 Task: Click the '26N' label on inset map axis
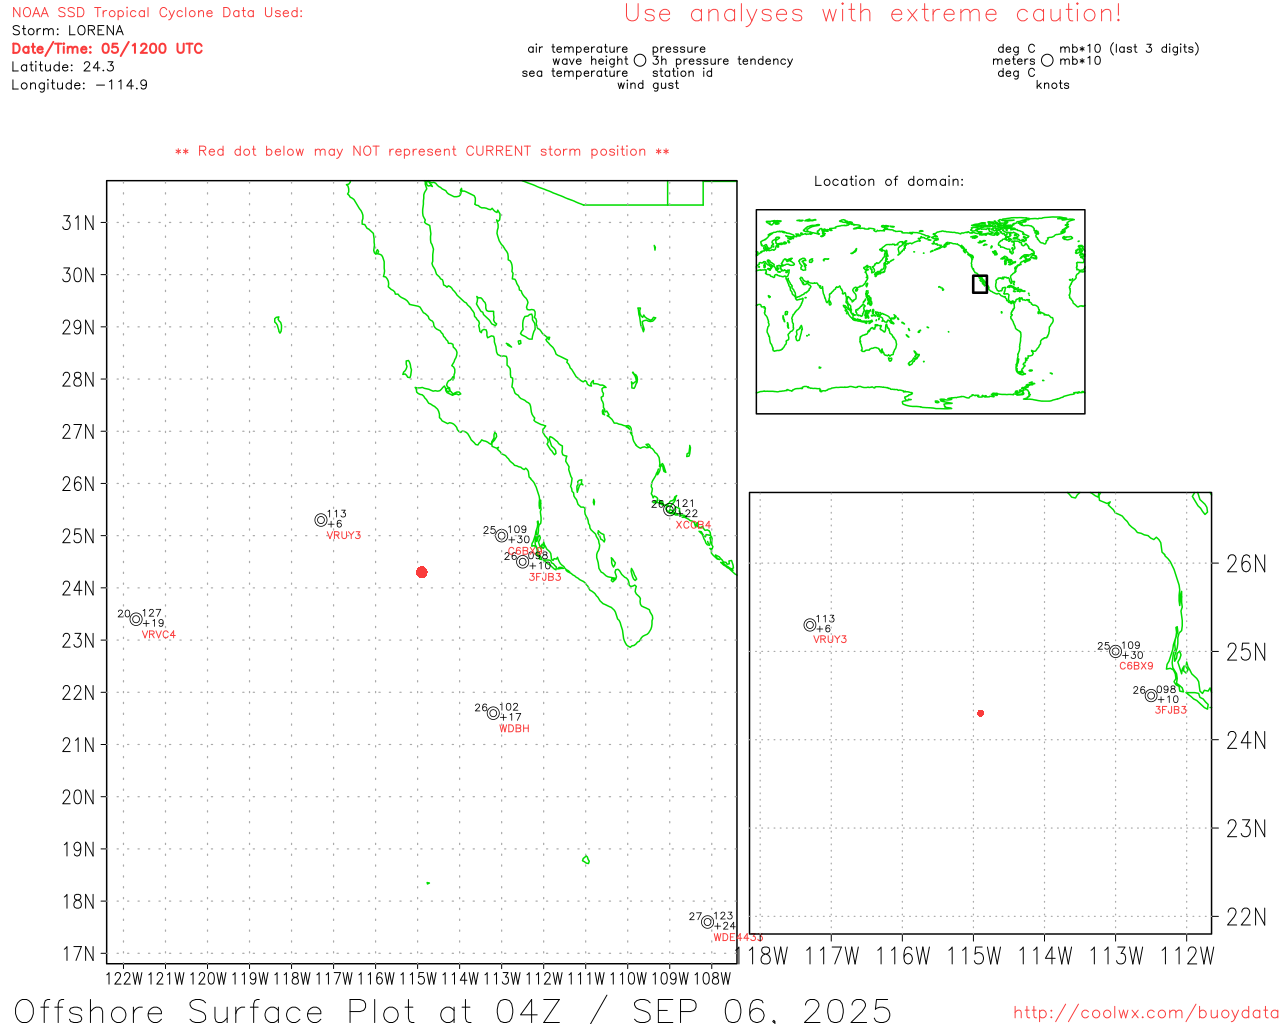coord(1246,564)
